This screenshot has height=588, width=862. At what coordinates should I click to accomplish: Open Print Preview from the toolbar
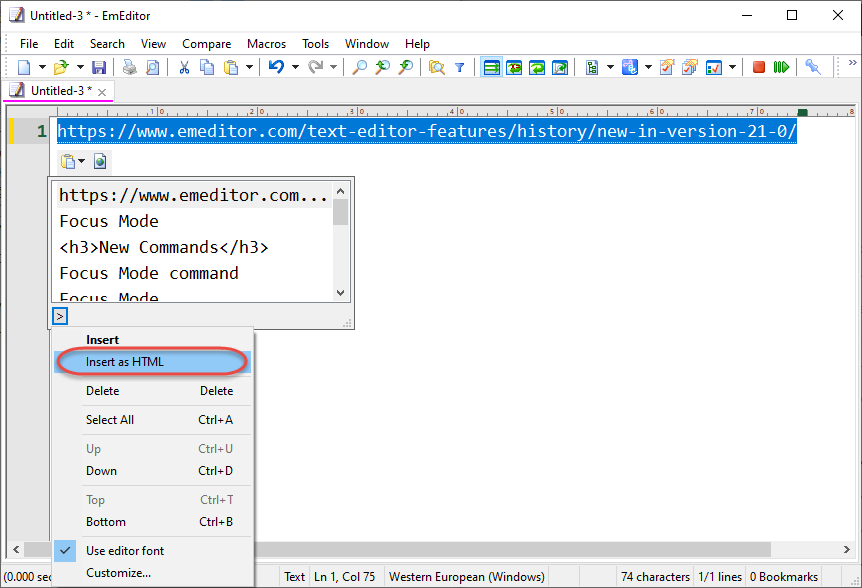pyautogui.click(x=153, y=67)
